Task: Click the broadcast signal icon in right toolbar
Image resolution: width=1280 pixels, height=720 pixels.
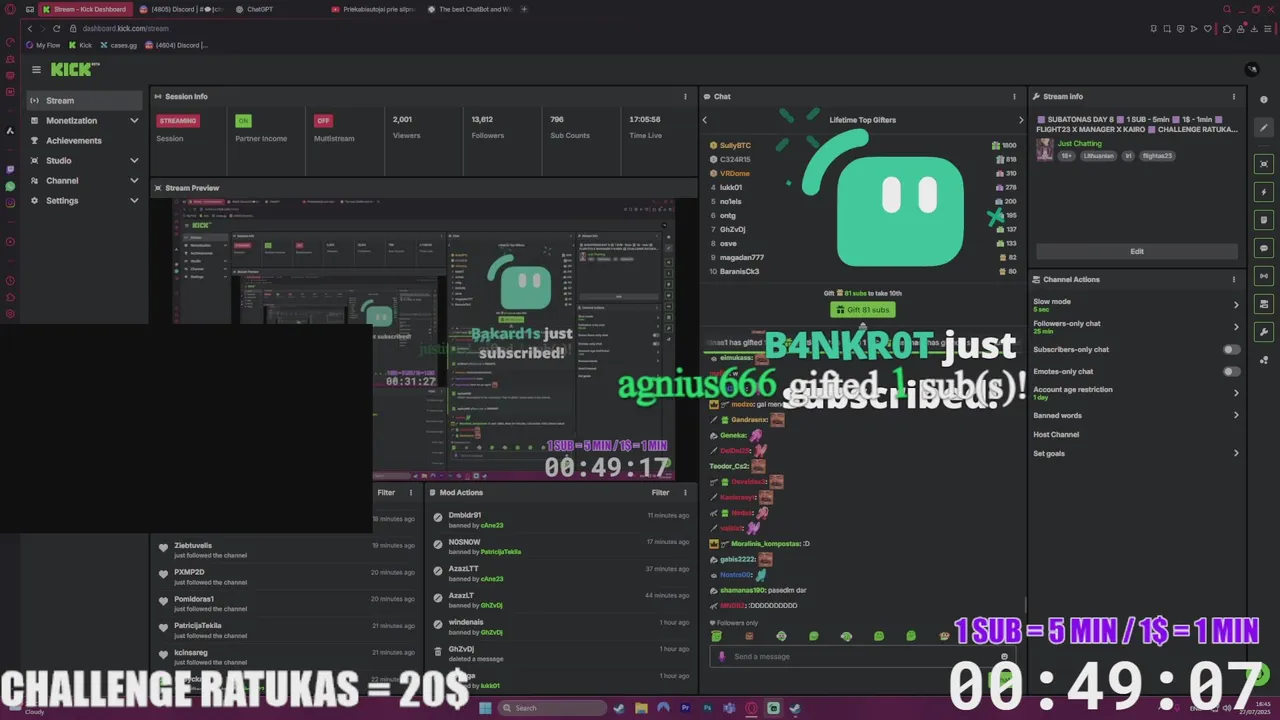Action: pyautogui.click(x=1264, y=276)
